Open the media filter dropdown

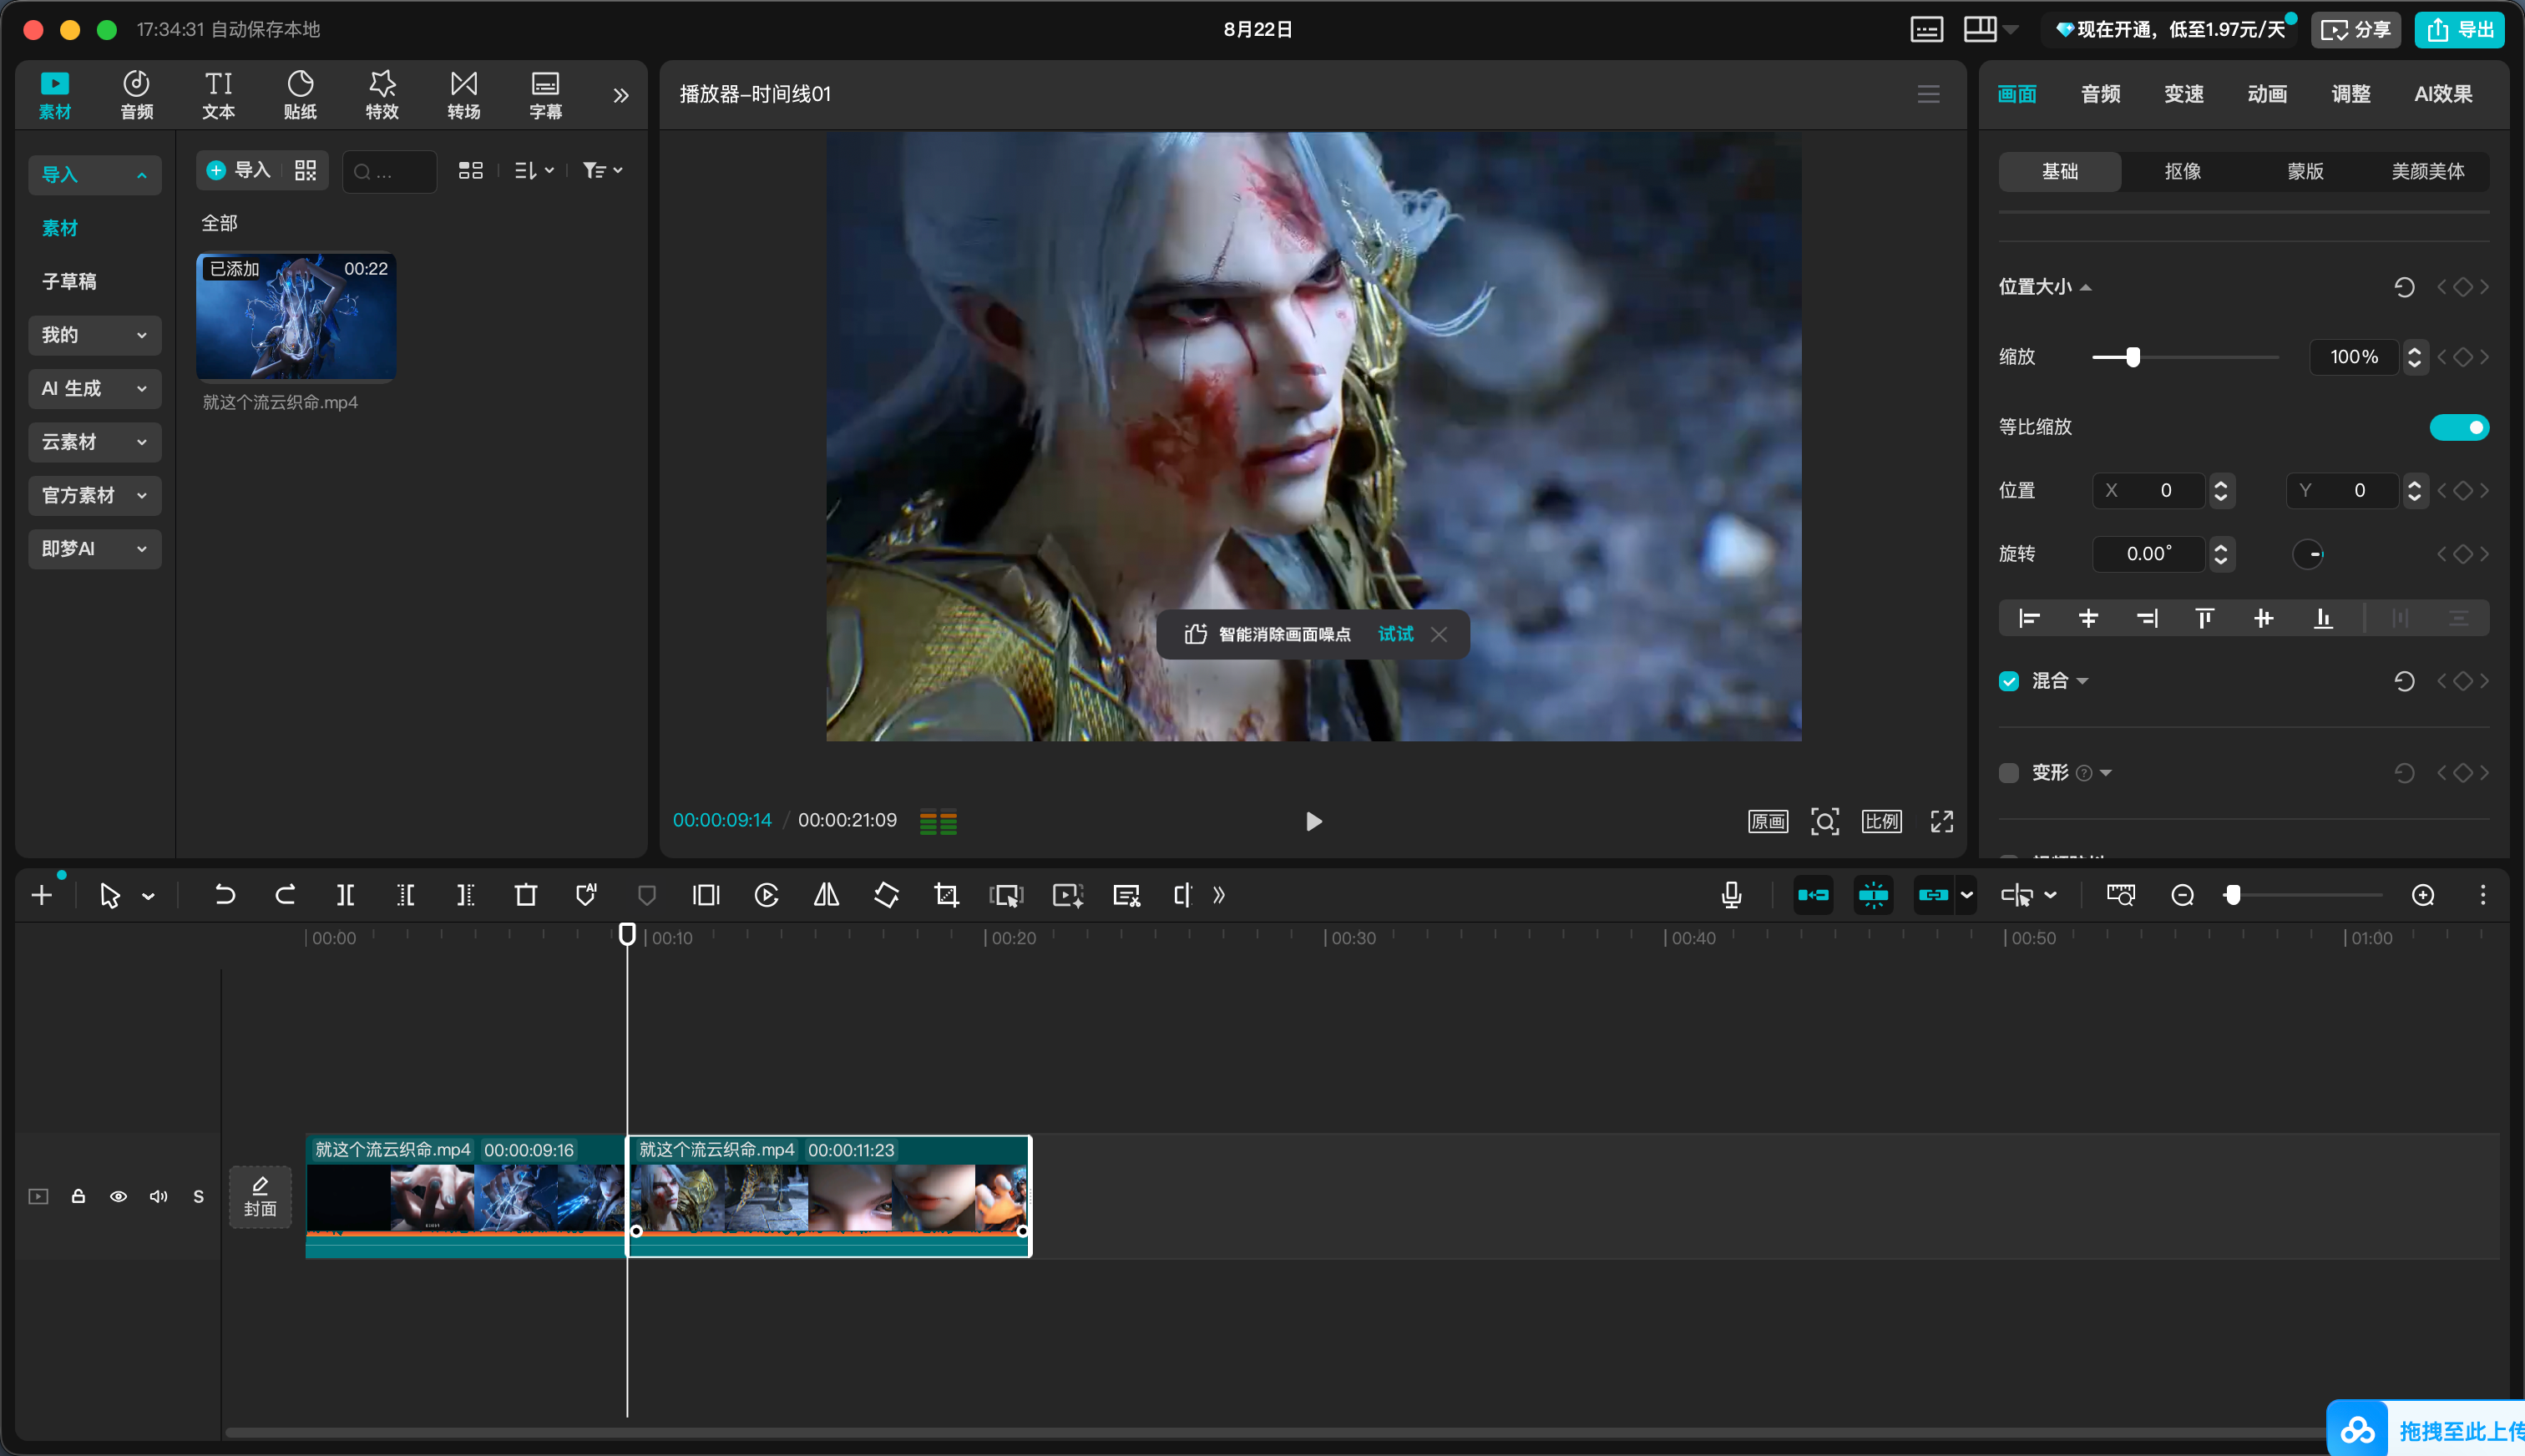pyautogui.click(x=602, y=171)
